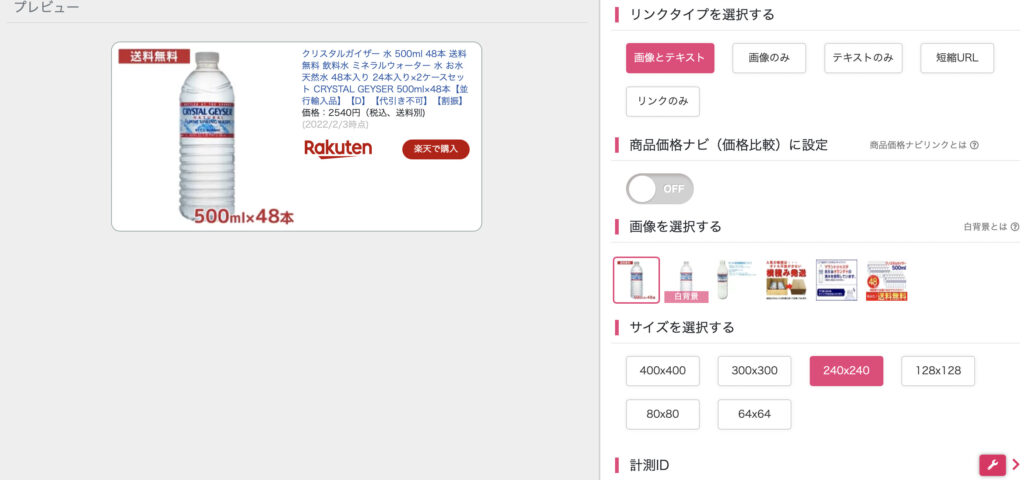This screenshot has height=480, width=1024.
Task: Toggle the 商品価格ナビ OFF switch
Action: coord(660,189)
